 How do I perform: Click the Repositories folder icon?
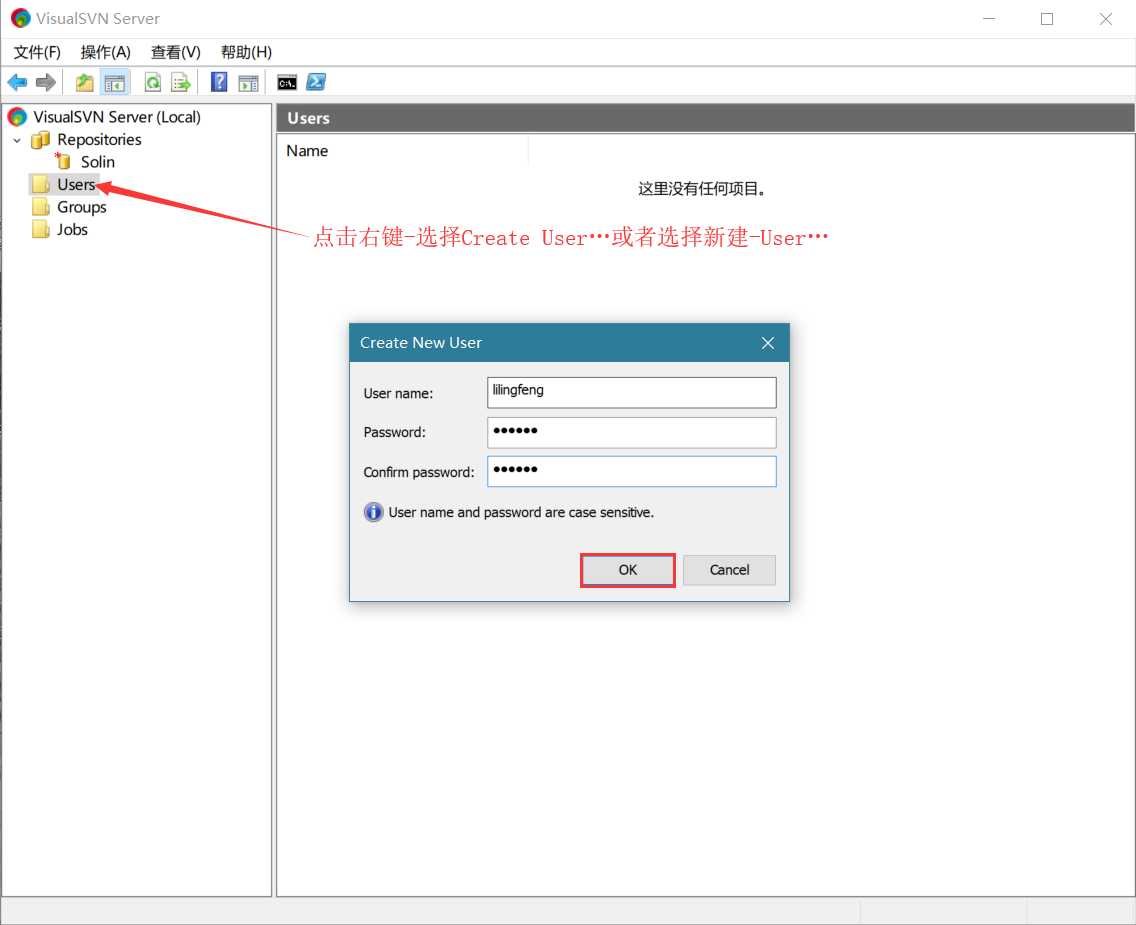41,140
